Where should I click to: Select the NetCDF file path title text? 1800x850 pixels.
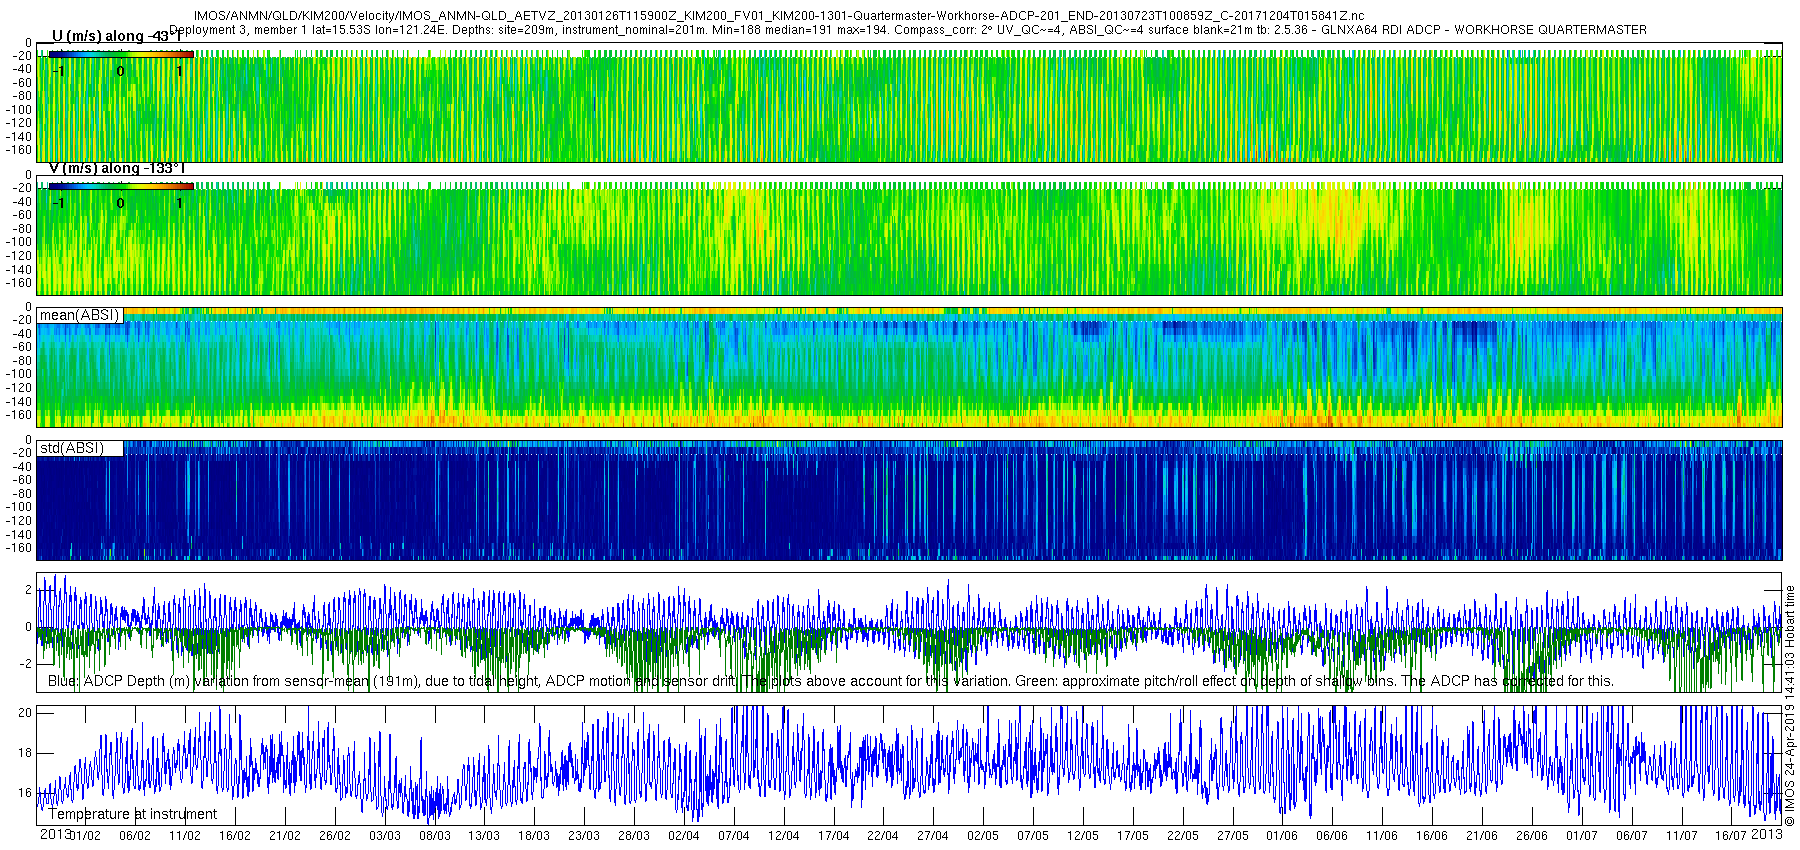coord(779,16)
